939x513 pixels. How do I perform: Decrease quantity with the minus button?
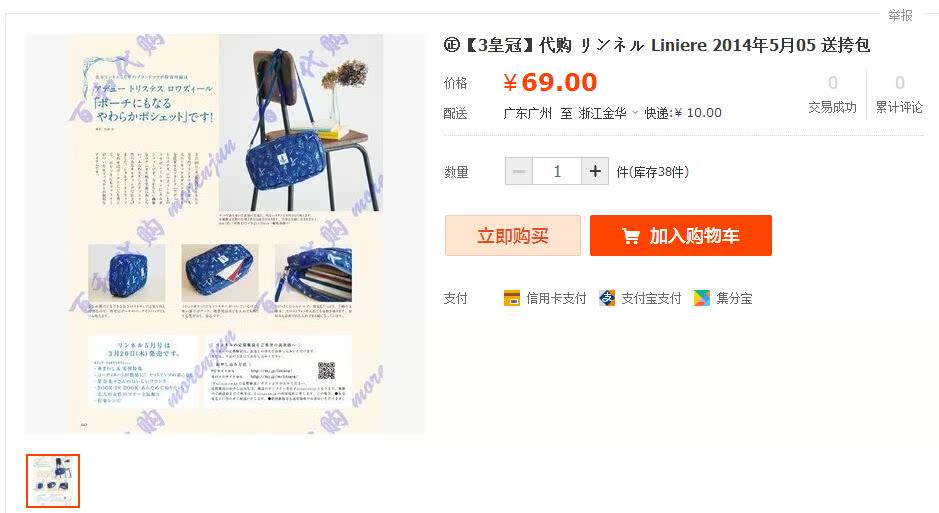519,172
